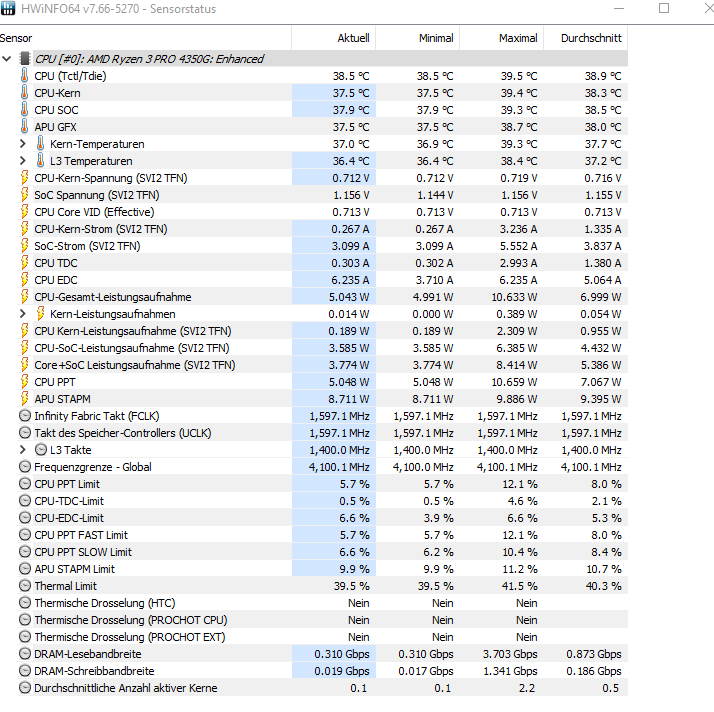The height and width of the screenshot is (712, 714).
Task: Click the 38.9 °C average CPU Tctl/Tdie value
Action: [603, 76]
